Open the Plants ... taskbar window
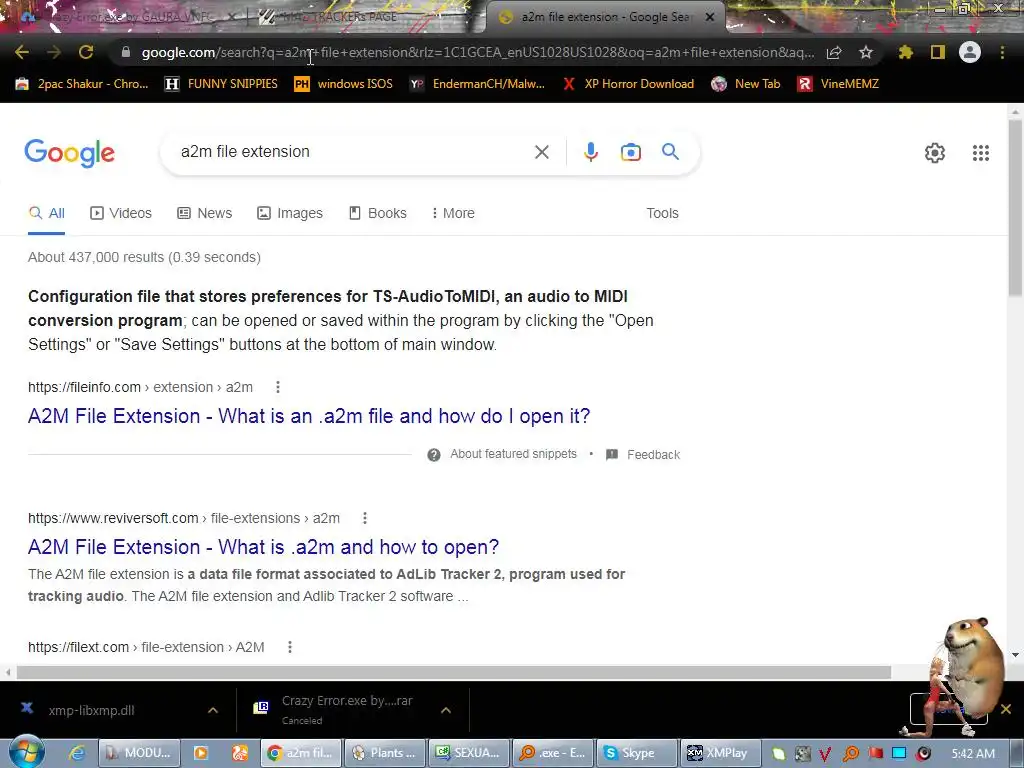 (x=385, y=753)
